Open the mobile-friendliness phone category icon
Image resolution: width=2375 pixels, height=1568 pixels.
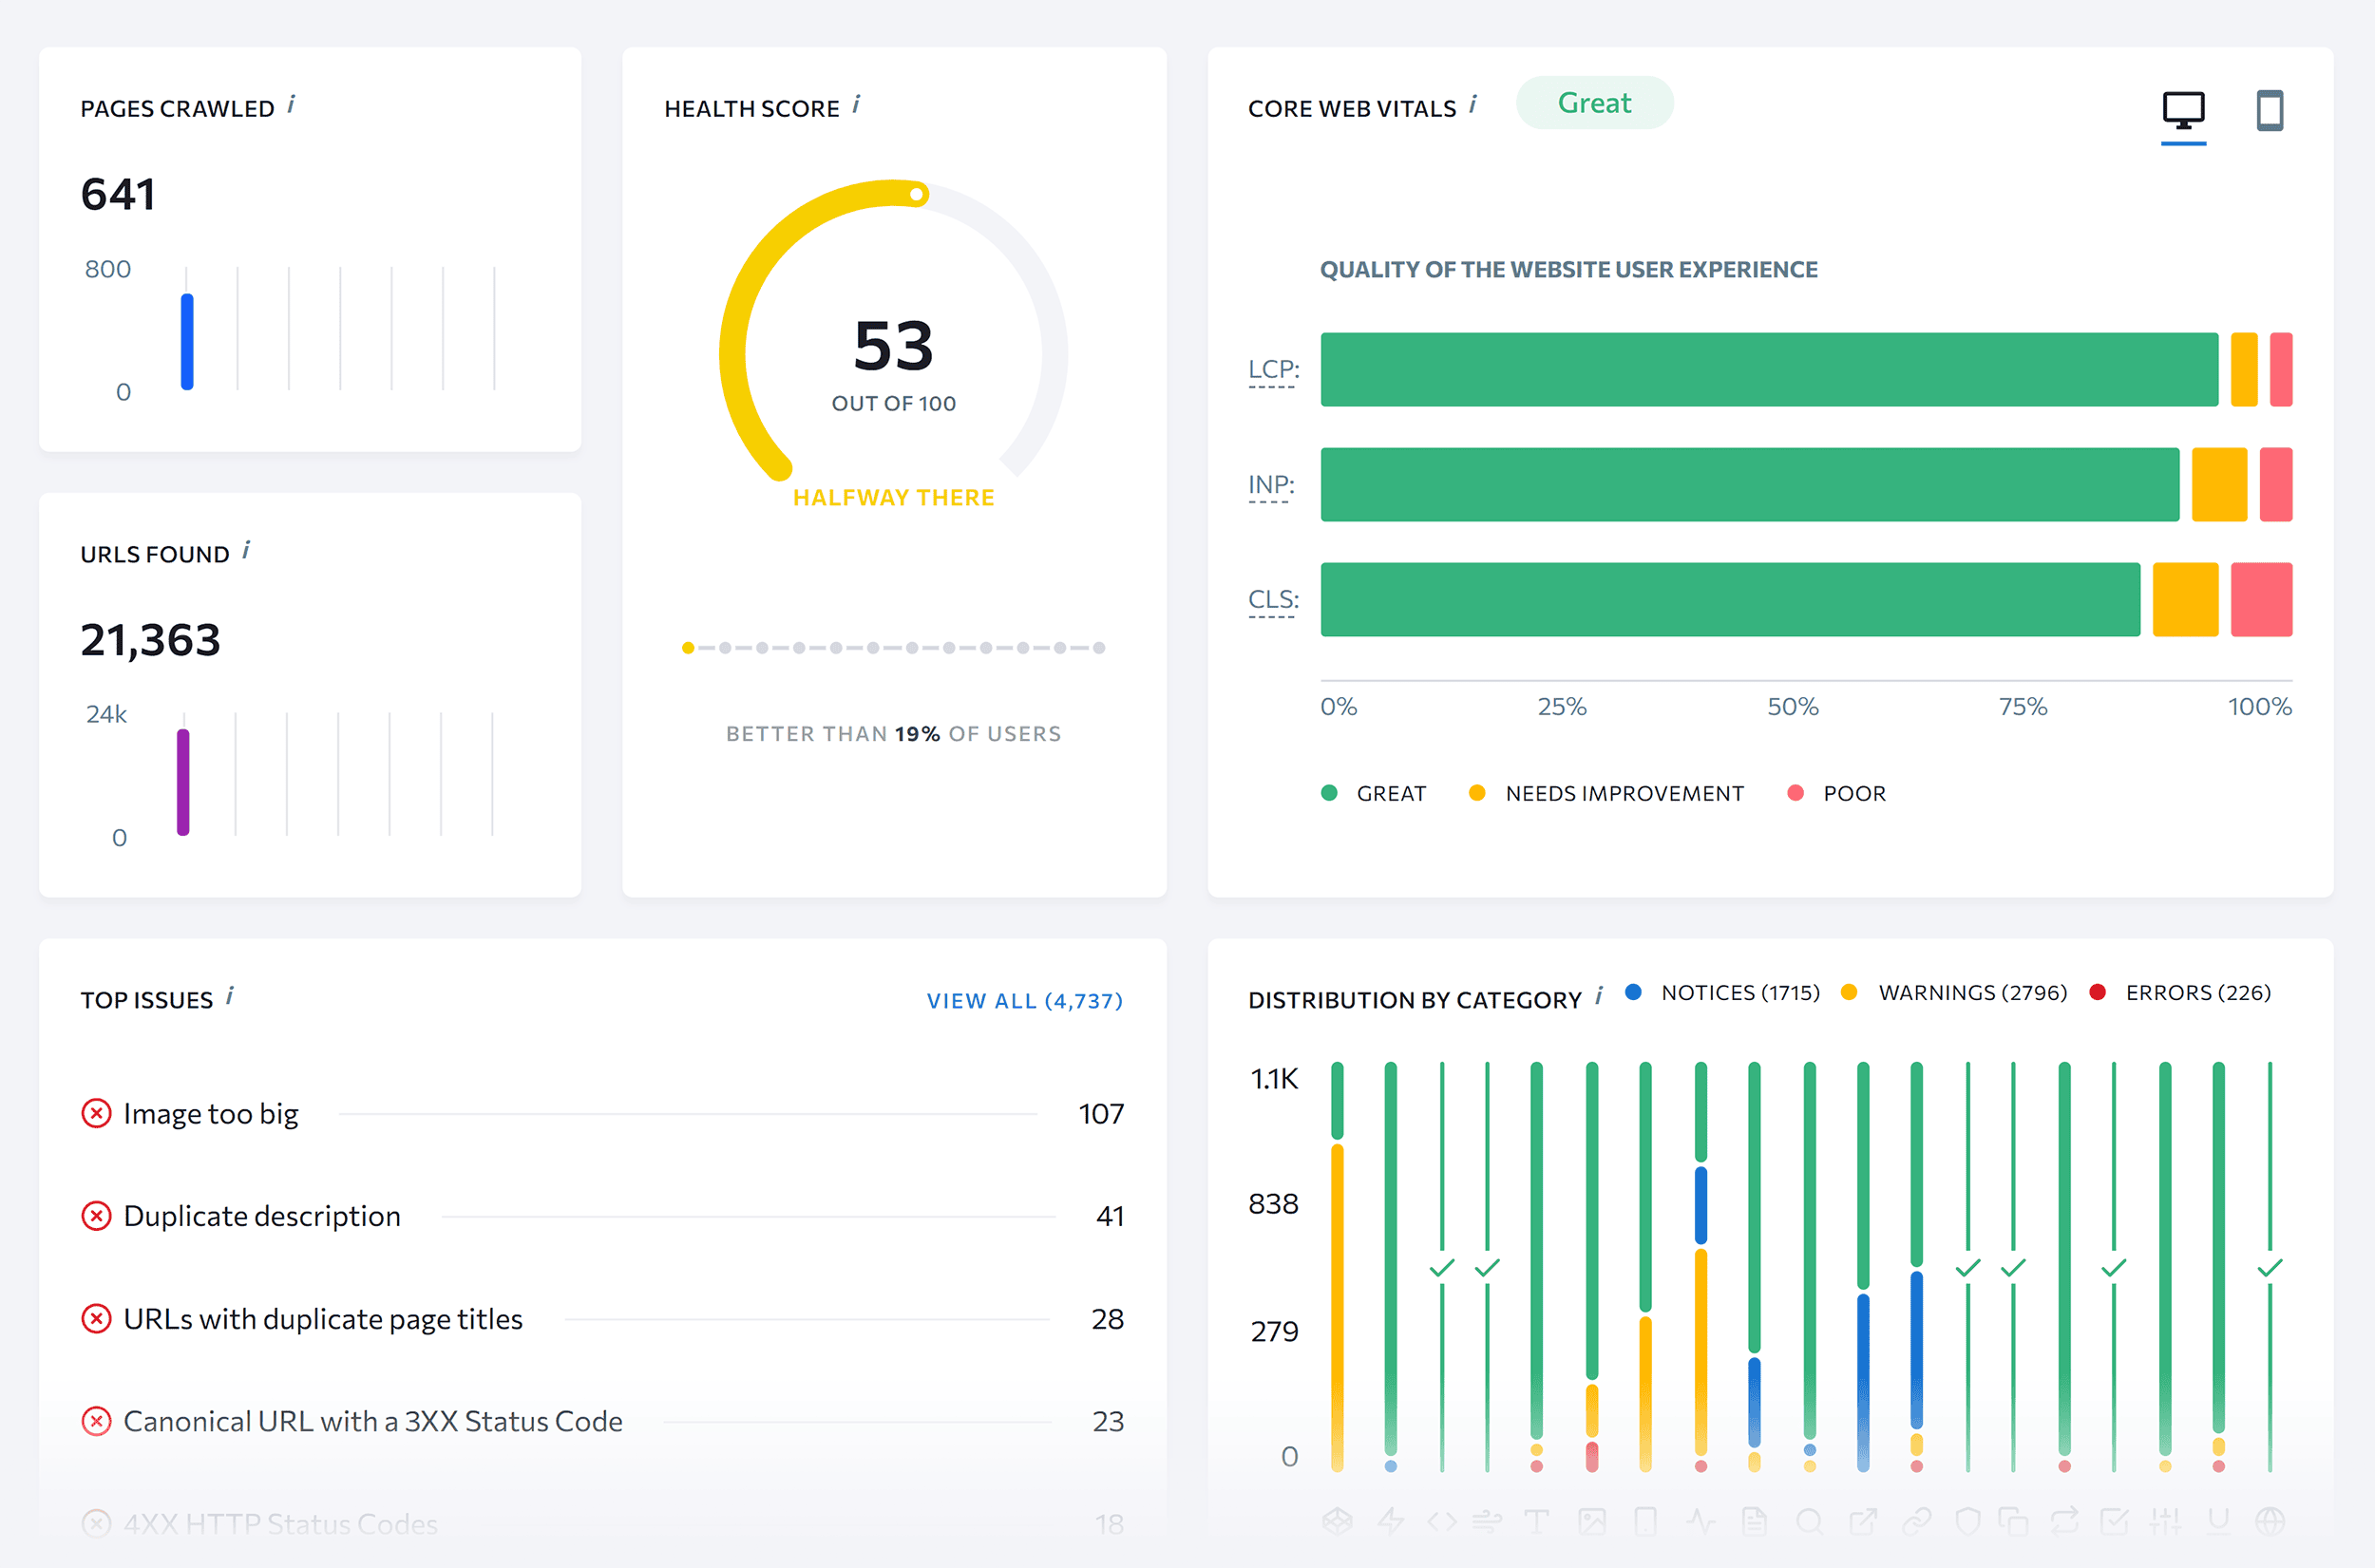tap(1646, 1521)
